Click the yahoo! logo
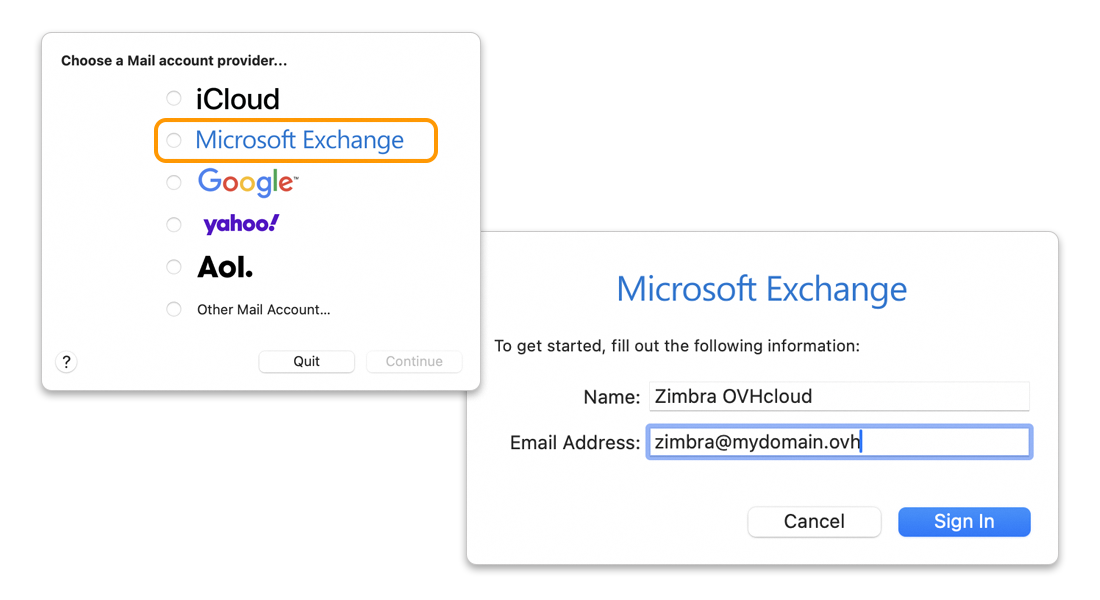 pos(240,224)
